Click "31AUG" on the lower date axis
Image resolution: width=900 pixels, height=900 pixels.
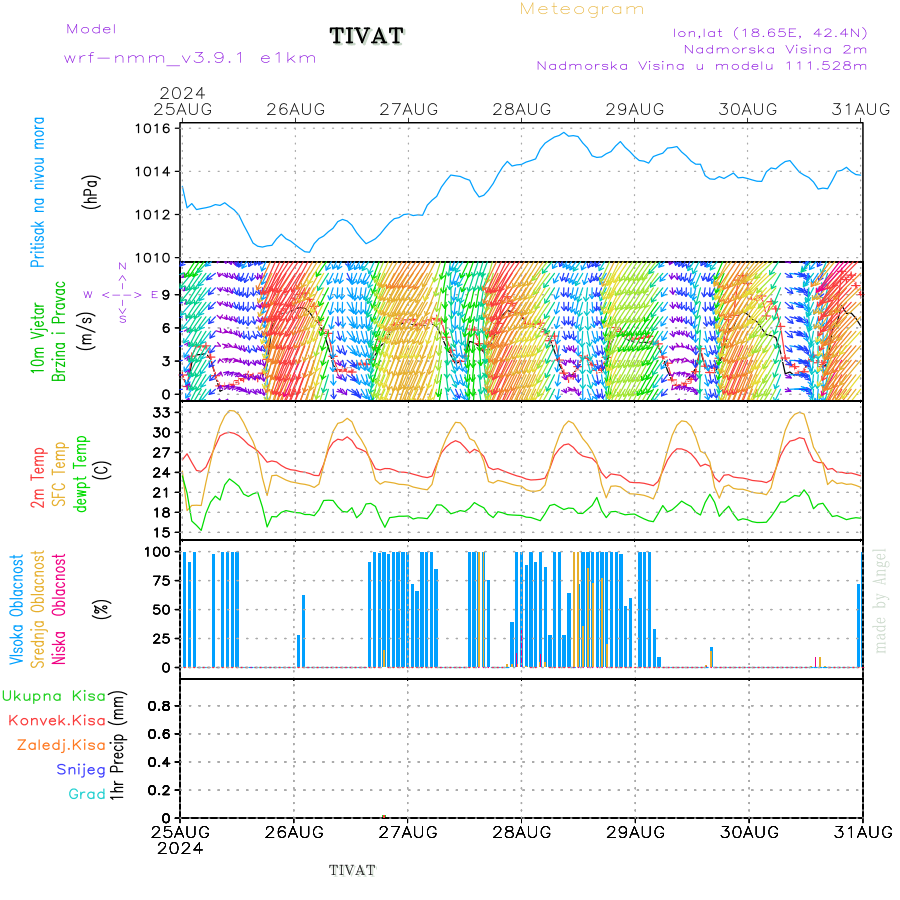[x=863, y=832]
